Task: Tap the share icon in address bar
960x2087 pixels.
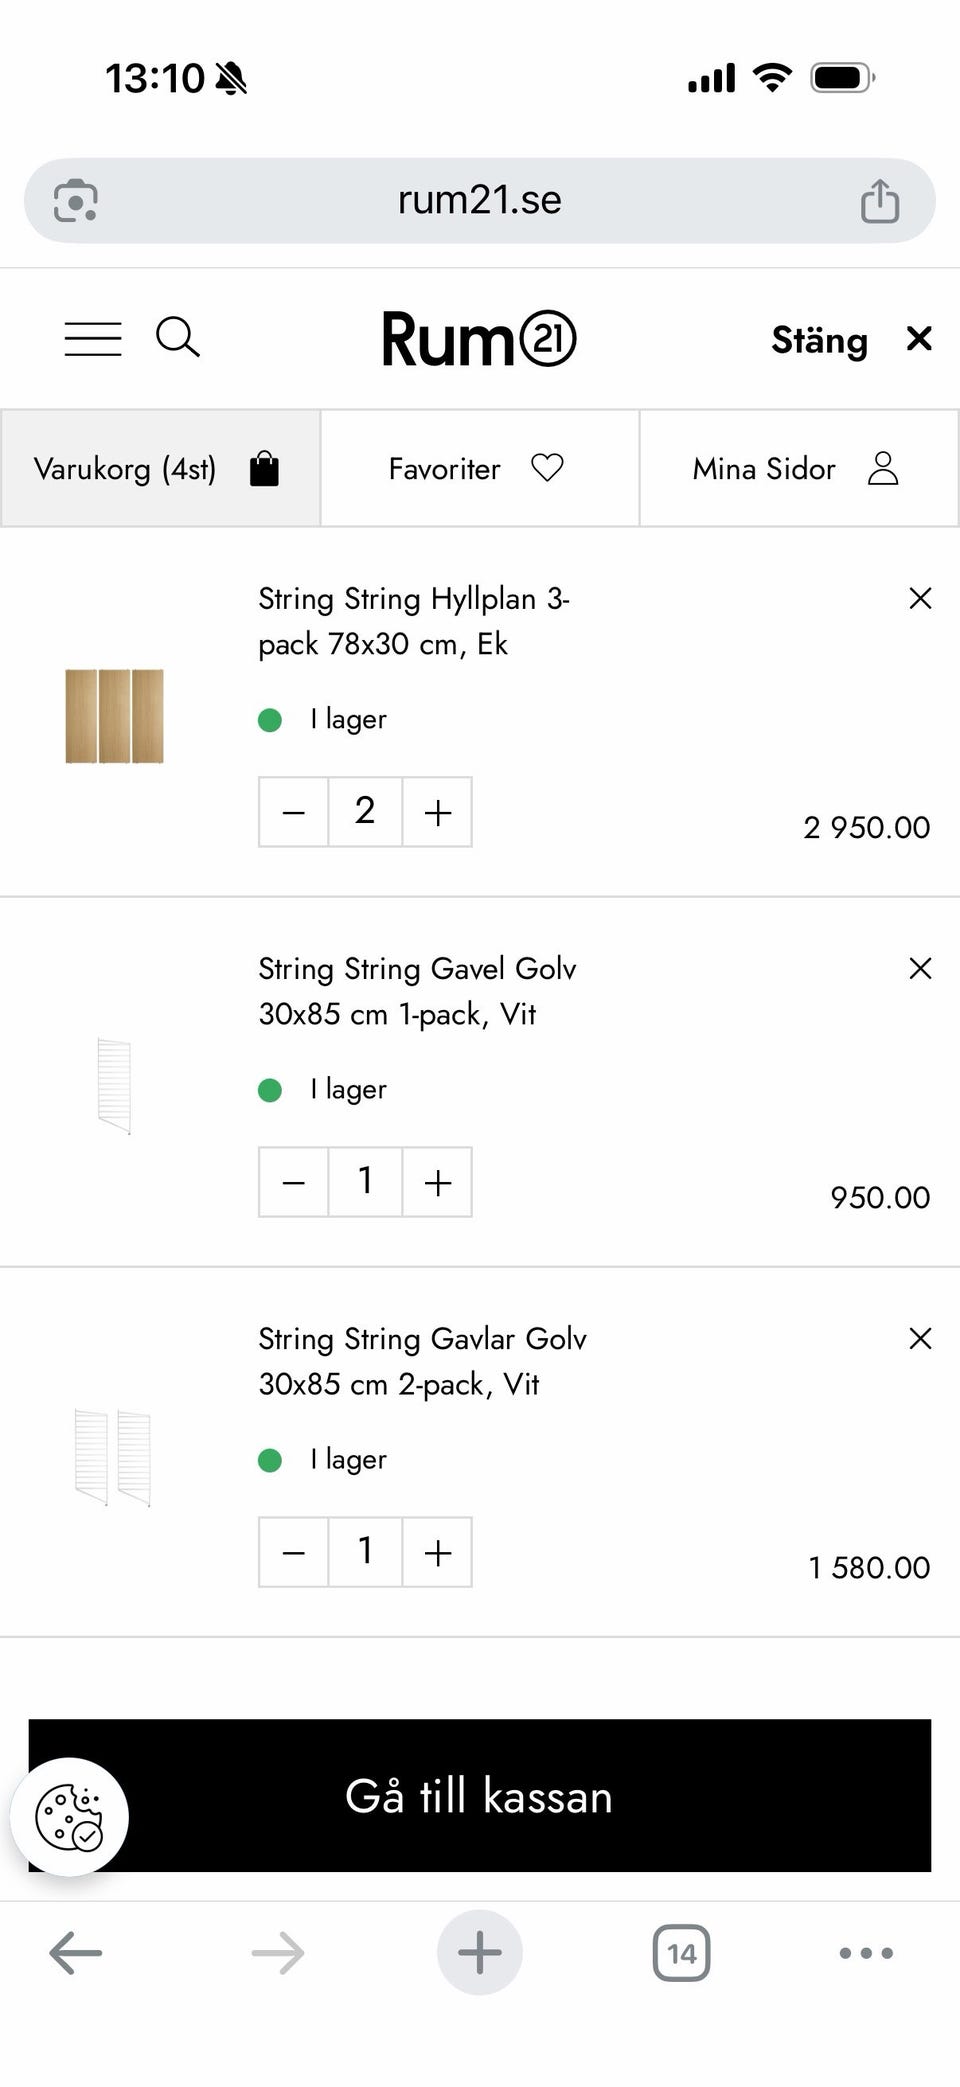Action: [x=879, y=201]
